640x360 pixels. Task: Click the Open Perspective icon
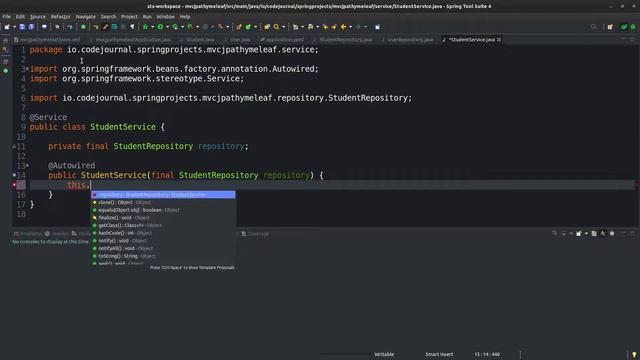610,27
